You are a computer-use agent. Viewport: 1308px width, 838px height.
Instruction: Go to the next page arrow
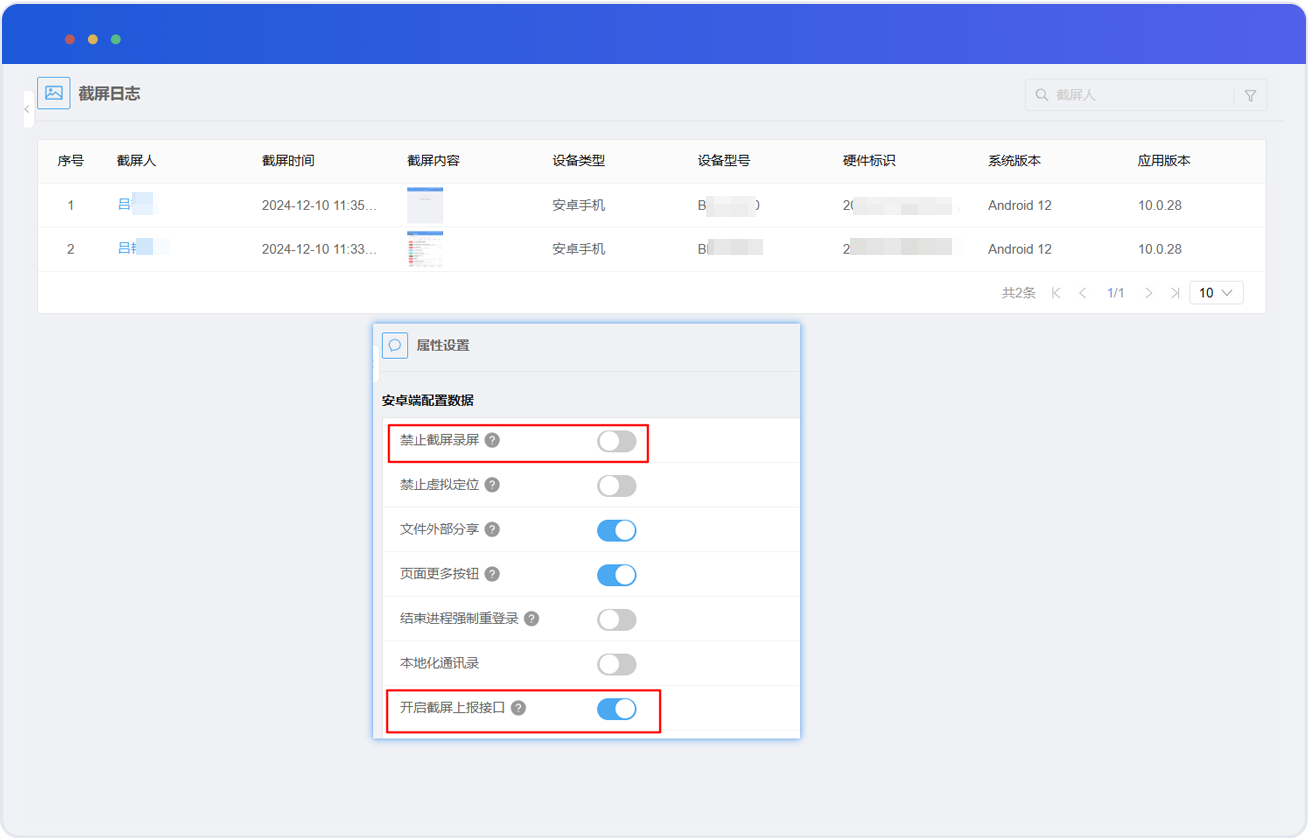pos(1148,293)
